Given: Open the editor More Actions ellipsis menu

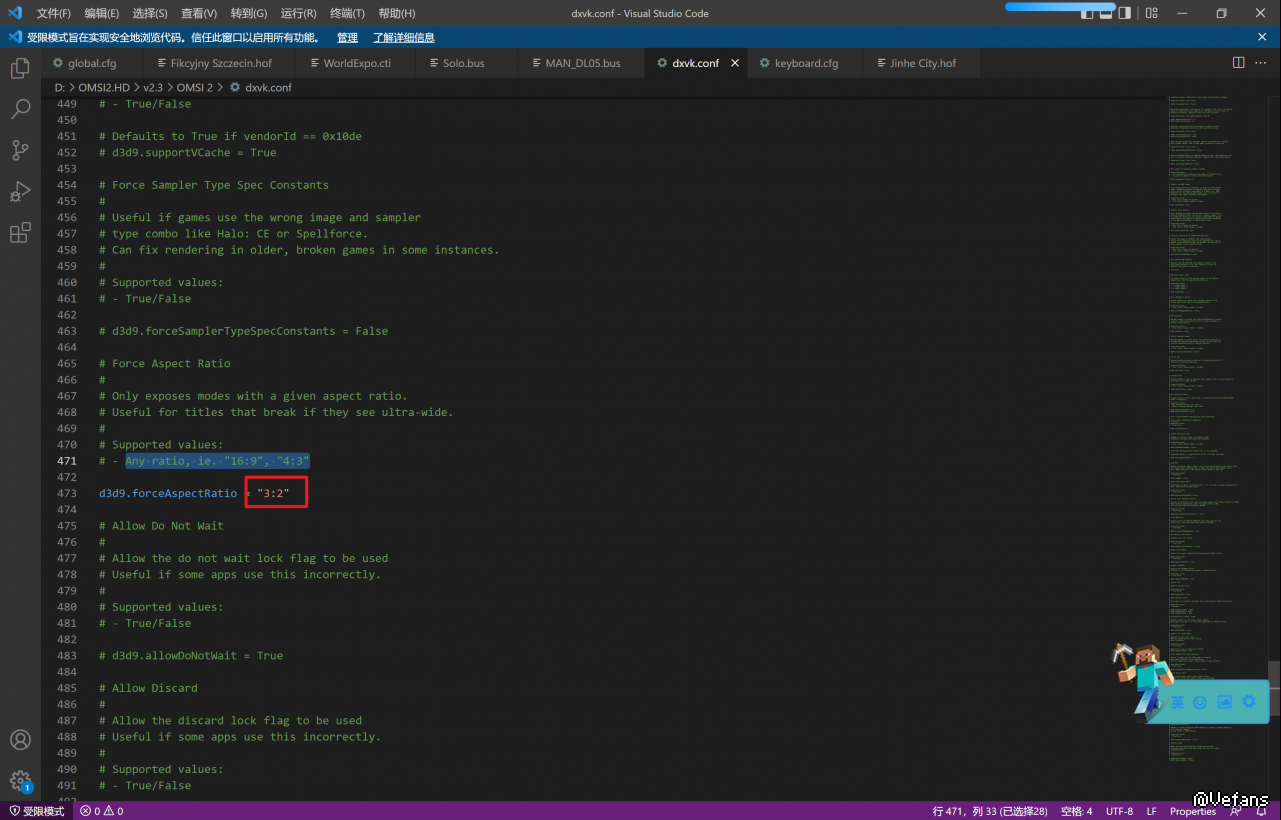Looking at the screenshot, I should tap(1260, 62).
